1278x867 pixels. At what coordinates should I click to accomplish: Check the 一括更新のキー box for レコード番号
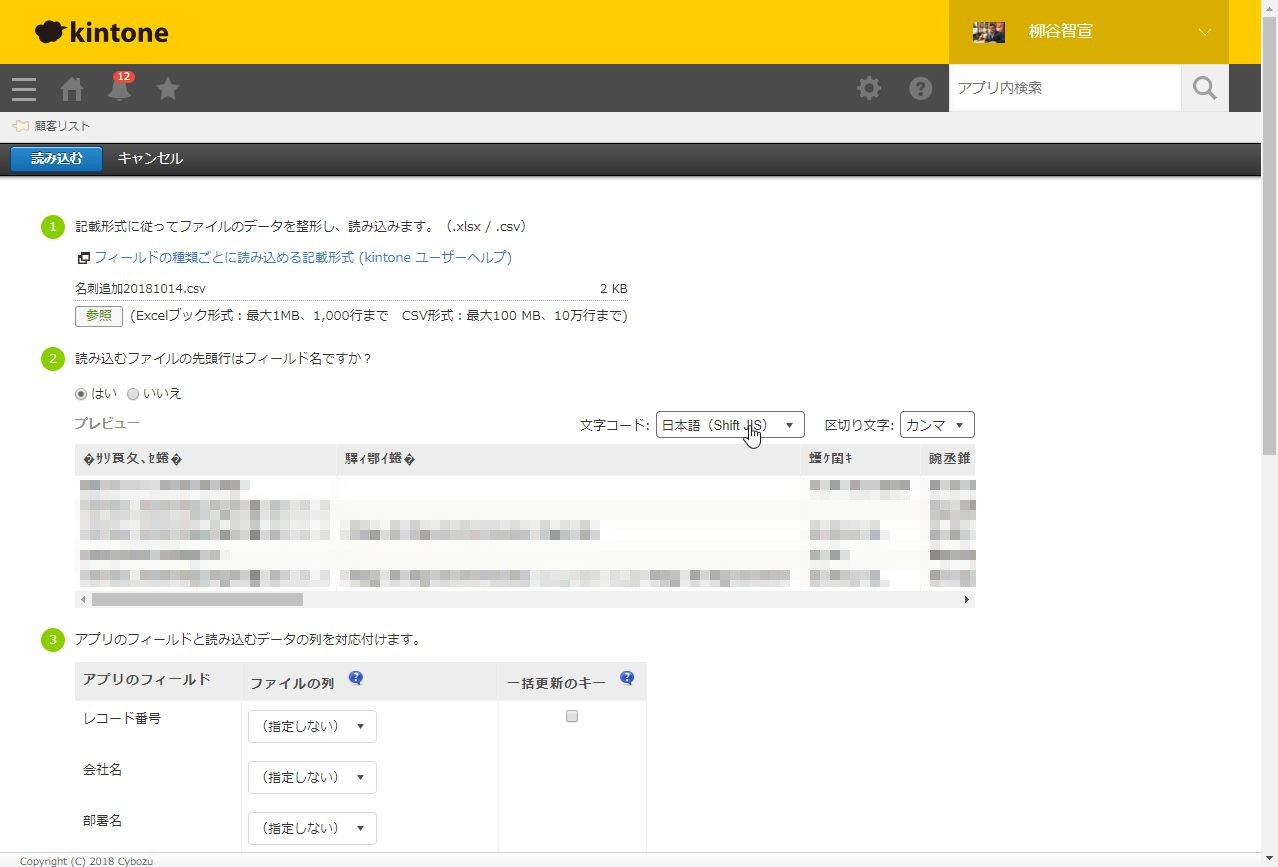tap(572, 716)
